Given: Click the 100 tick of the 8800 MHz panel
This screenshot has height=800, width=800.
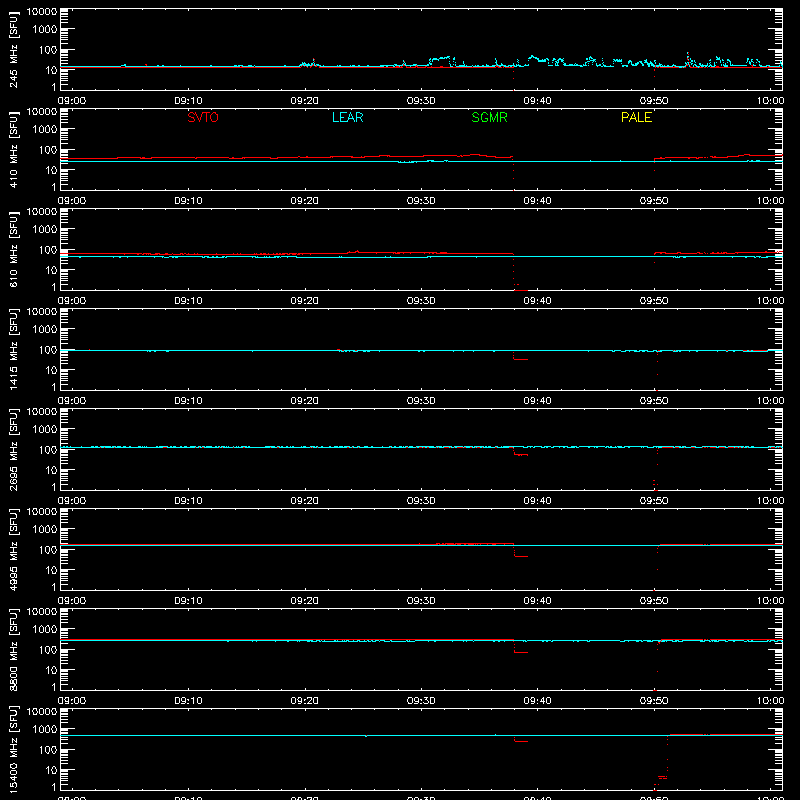Looking at the screenshot, I should coord(48,650).
